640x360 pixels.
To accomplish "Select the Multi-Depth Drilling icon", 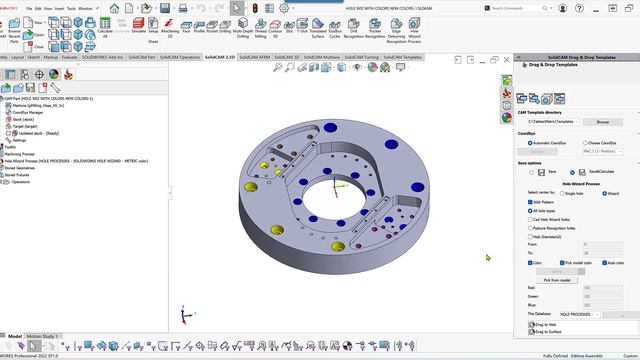I will pos(242,28).
